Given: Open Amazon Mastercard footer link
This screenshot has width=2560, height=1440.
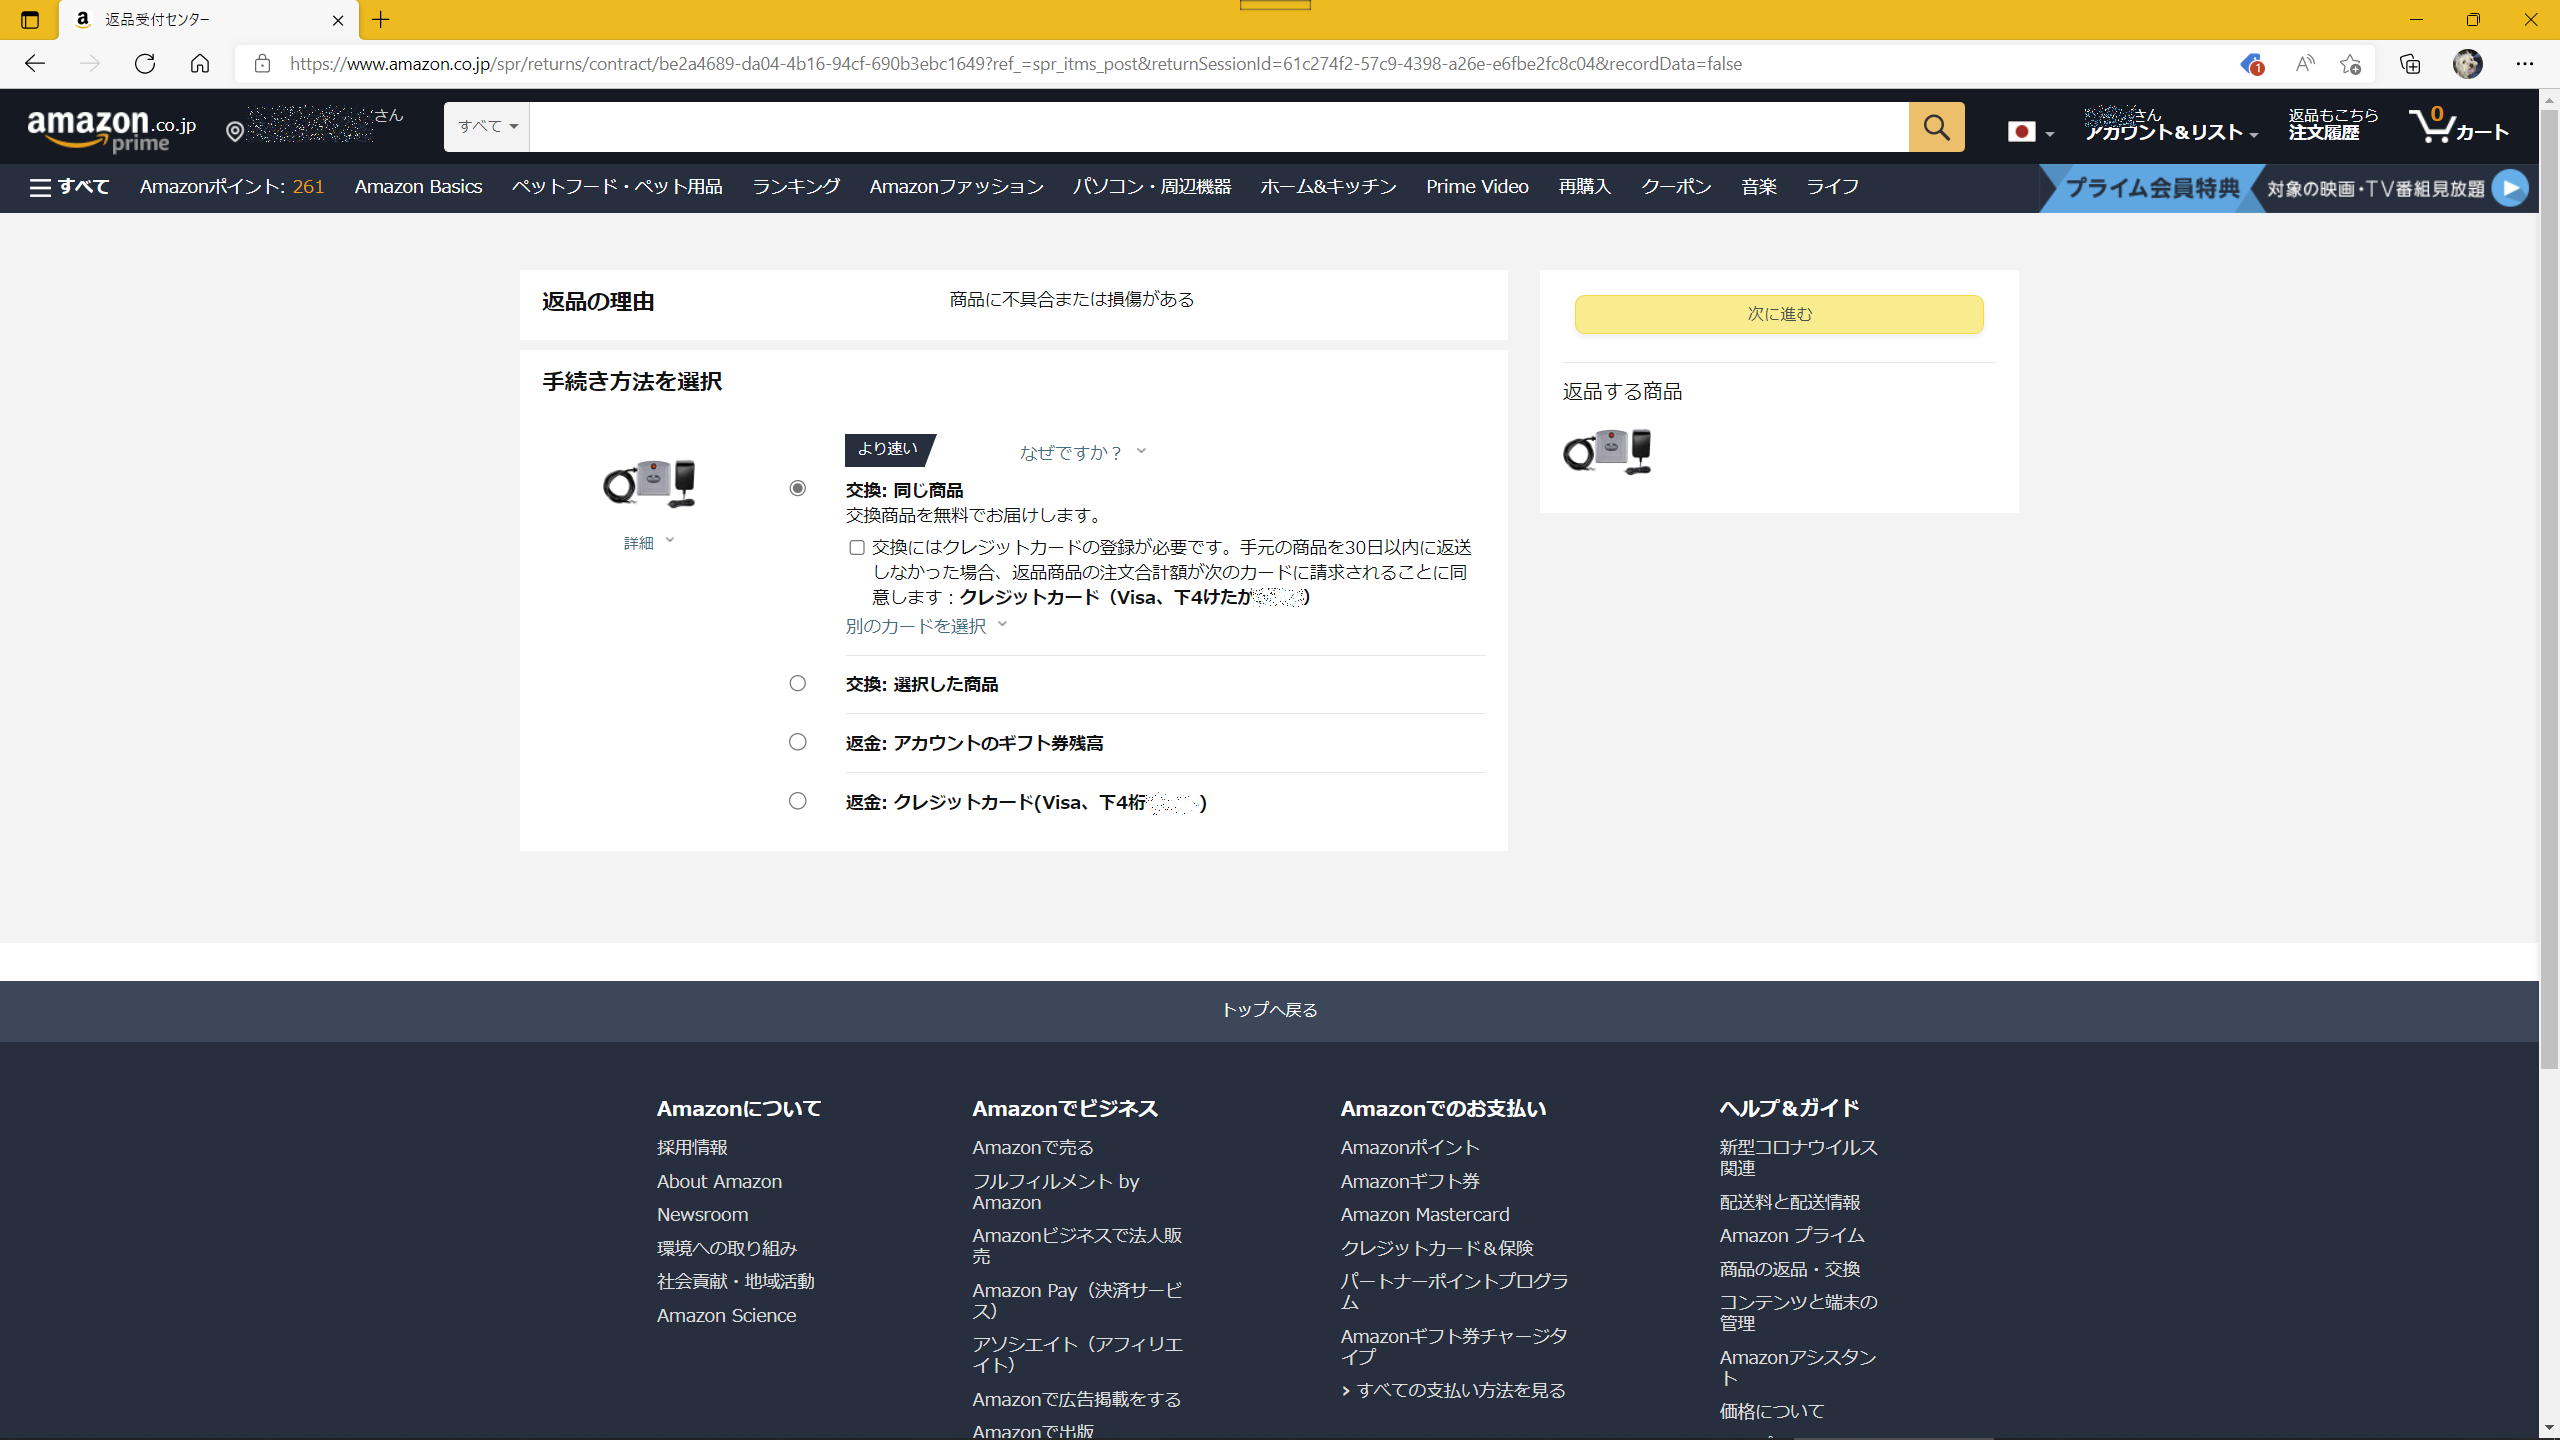Looking at the screenshot, I should [x=1424, y=1214].
